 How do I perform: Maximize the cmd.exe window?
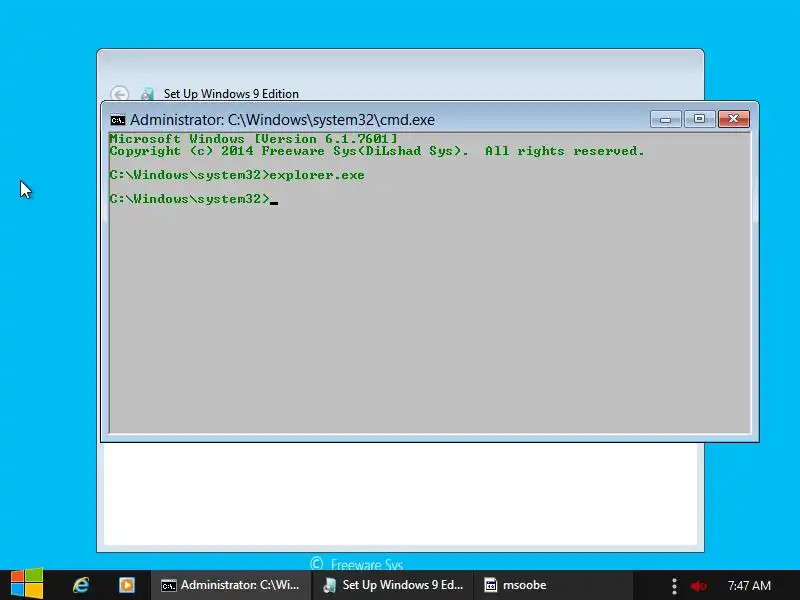click(699, 119)
